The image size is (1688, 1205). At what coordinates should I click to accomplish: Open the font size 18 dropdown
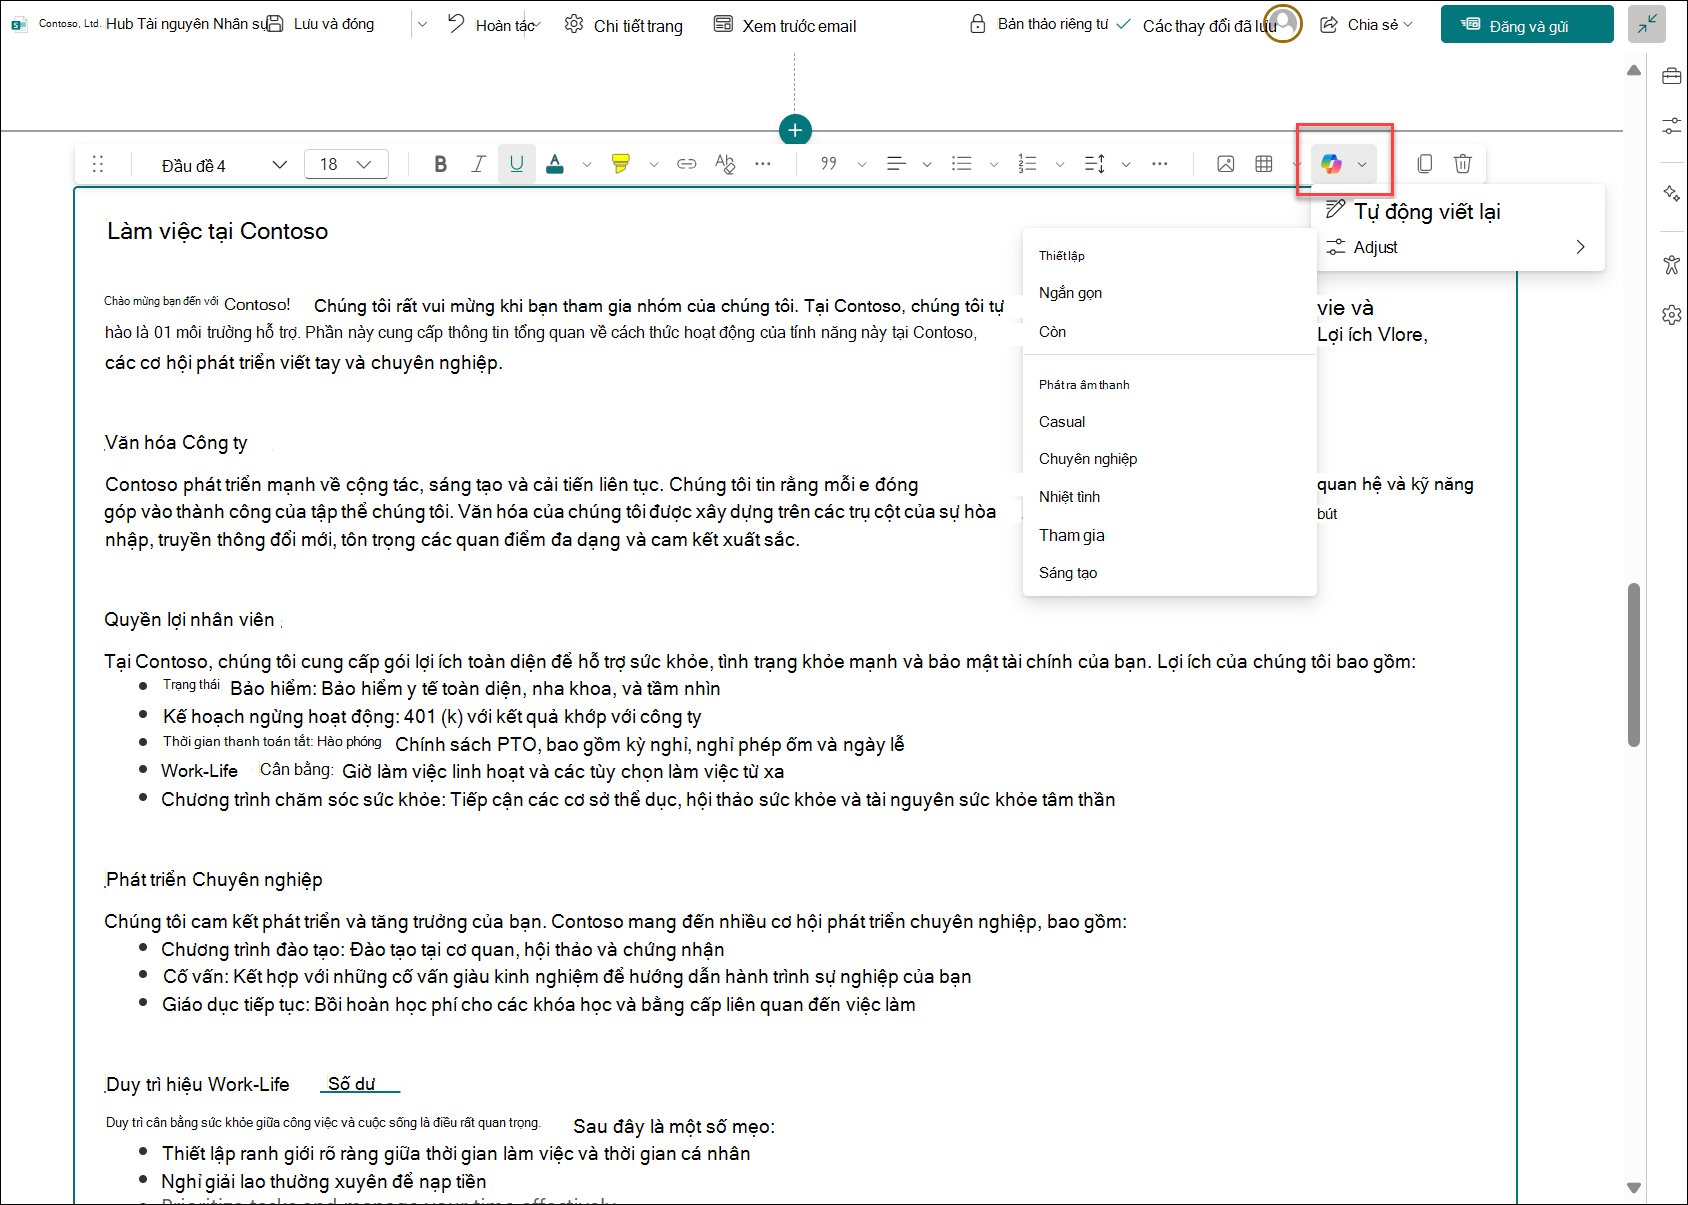pyautogui.click(x=346, y=165)
